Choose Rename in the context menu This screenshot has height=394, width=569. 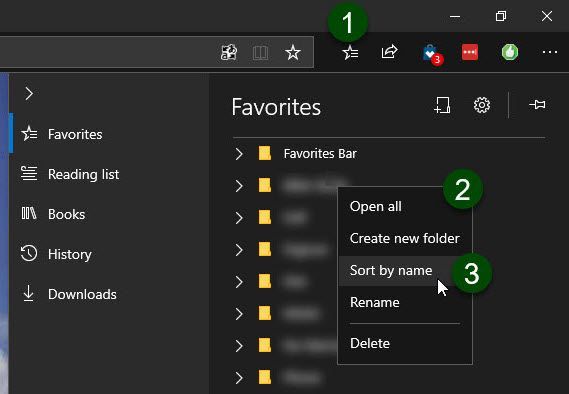point(374,303)
